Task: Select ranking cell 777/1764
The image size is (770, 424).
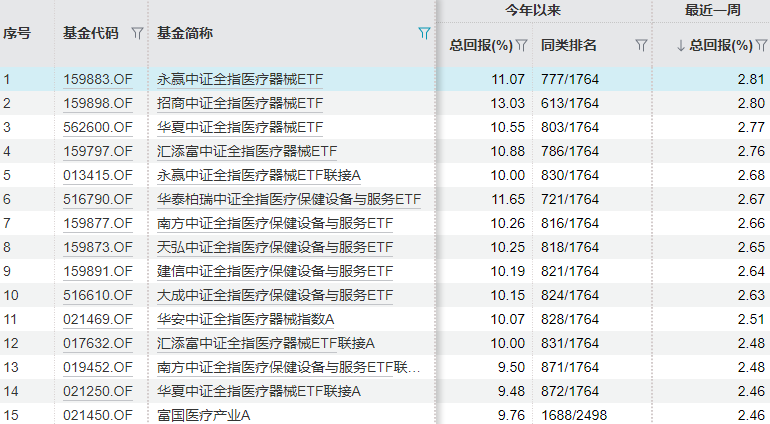Action: (x=570, y=79)
